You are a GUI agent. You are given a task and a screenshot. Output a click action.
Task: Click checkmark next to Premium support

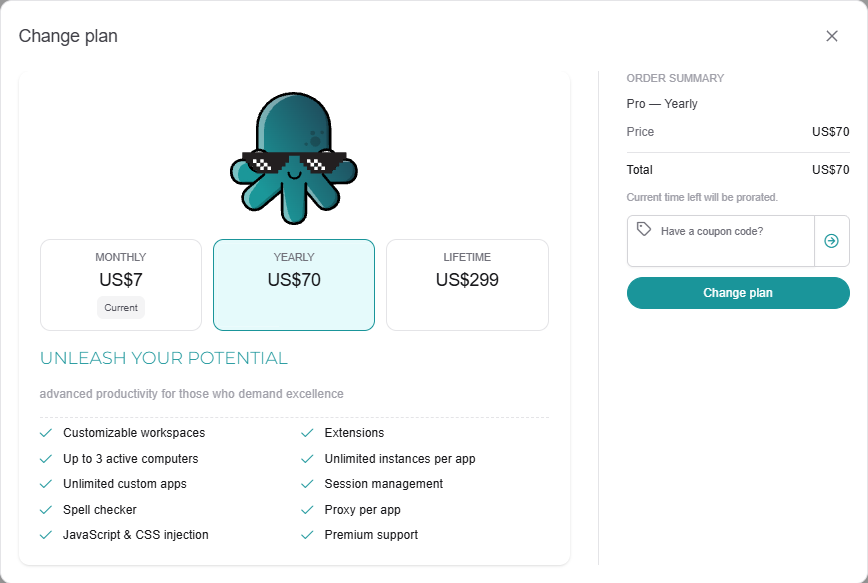[x=307, y=535]
